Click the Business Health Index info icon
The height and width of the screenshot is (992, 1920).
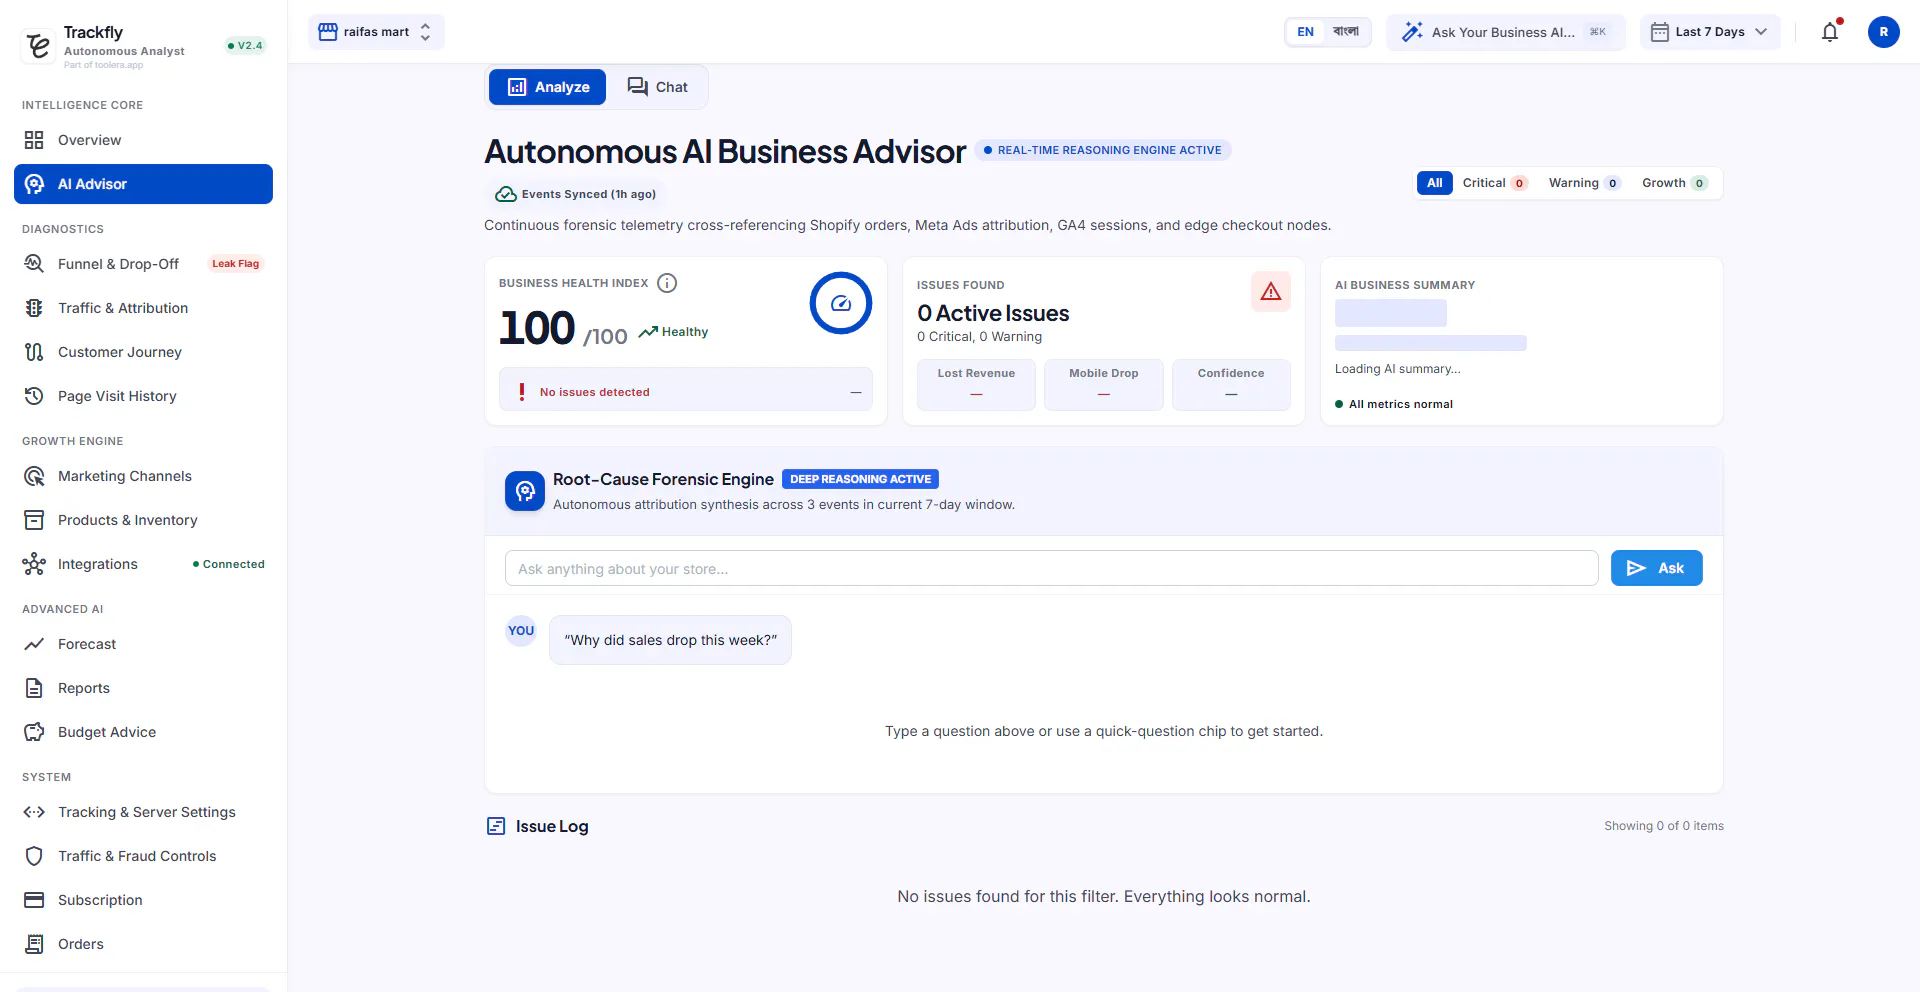[x=667, y=283]
